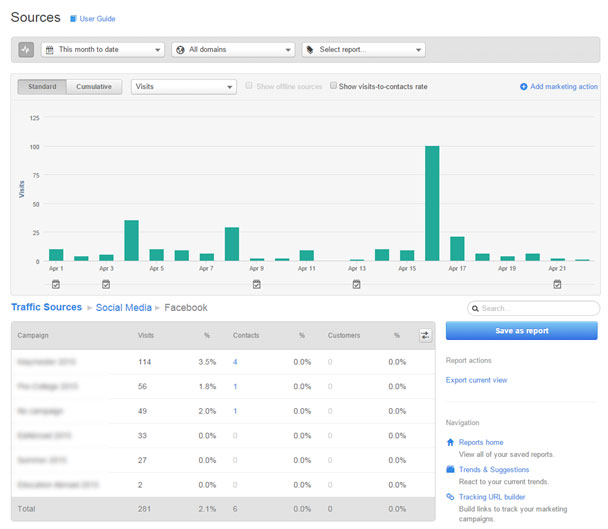Click the Apr 8 visits bar
This screenshot has height=529, width=608.
pyautogui.click(x=232, y=244)
